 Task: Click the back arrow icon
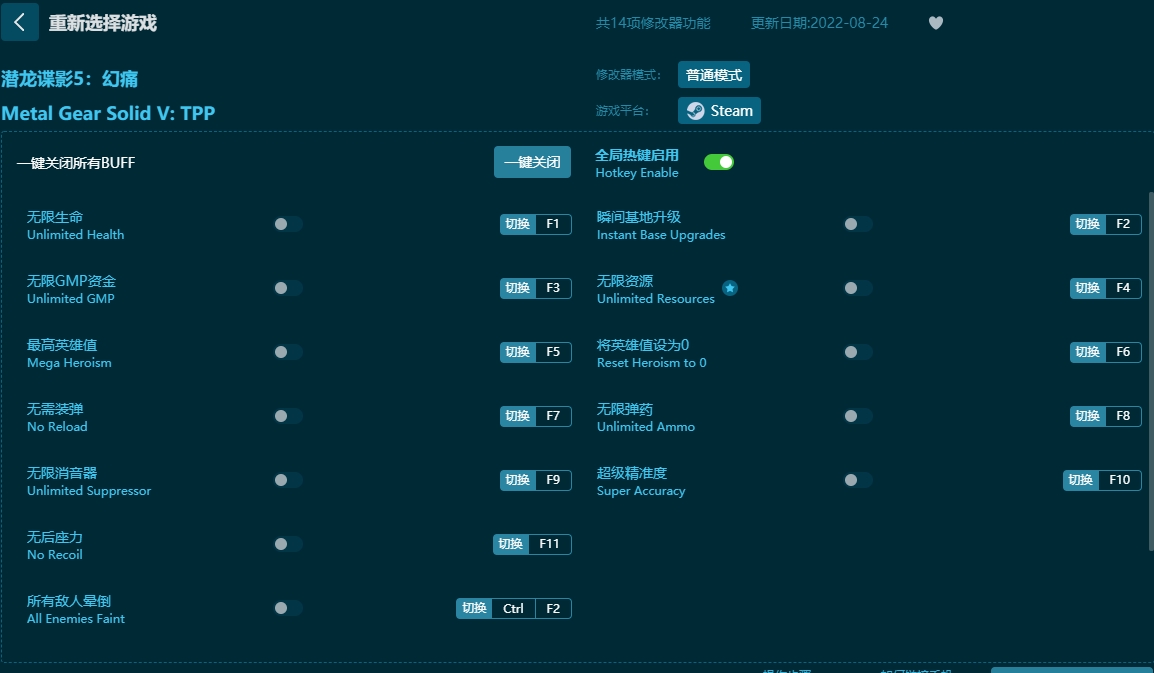coord(20,22)
